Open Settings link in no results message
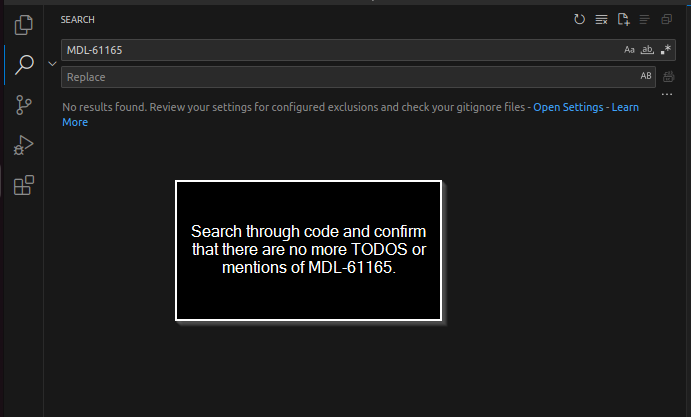The image size is (691, 417). point(568,107)
